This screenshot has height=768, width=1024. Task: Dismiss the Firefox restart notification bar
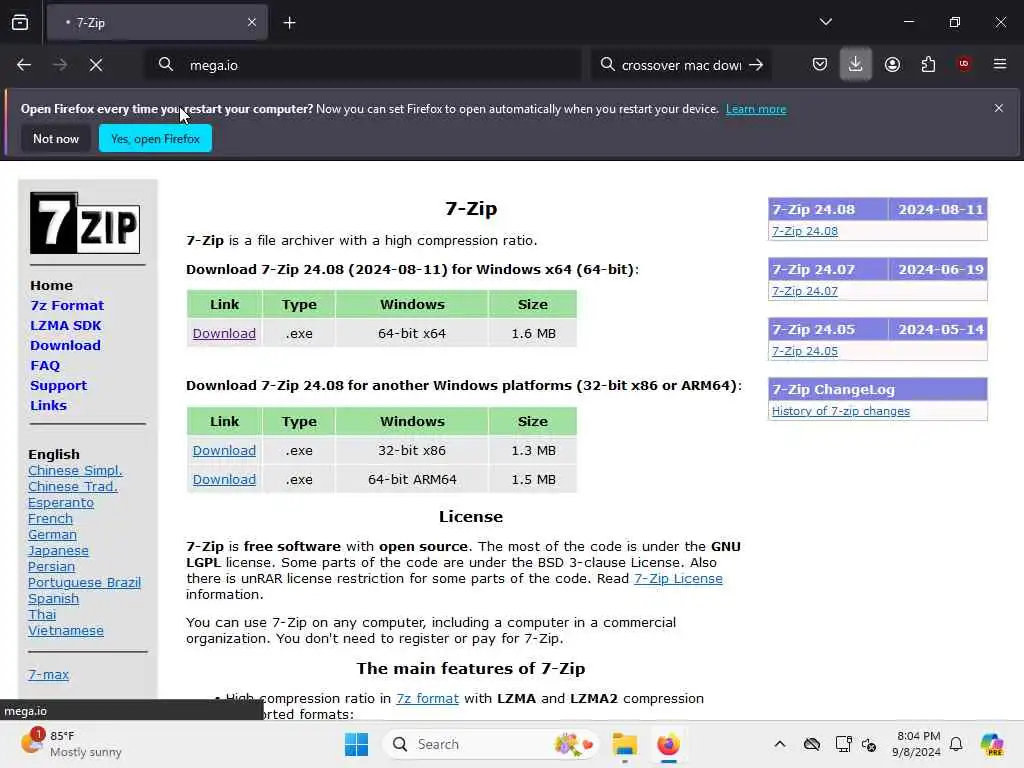point(999,108)
